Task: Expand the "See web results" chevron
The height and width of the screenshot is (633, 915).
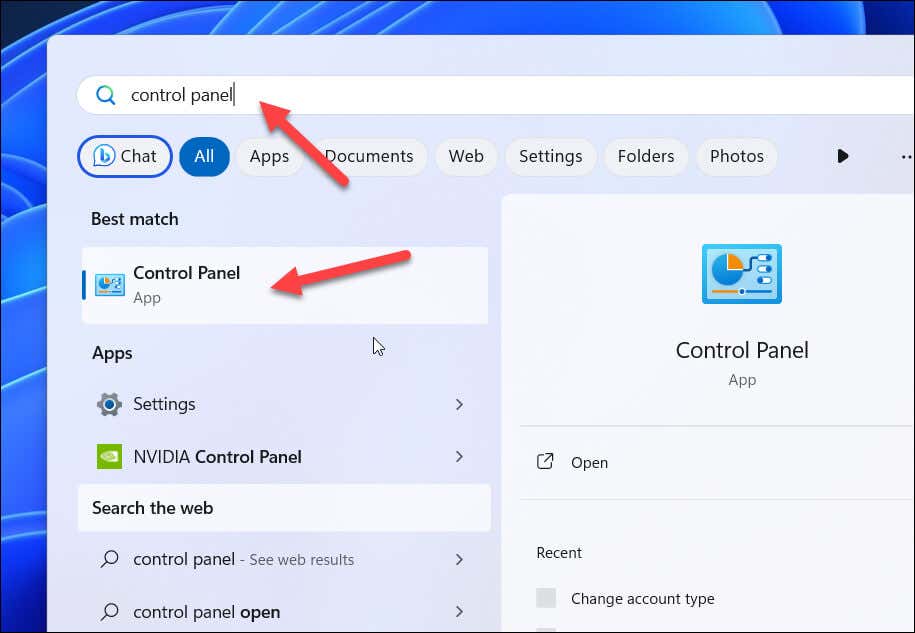Action: pyautogui.click(x=459, y=559)
